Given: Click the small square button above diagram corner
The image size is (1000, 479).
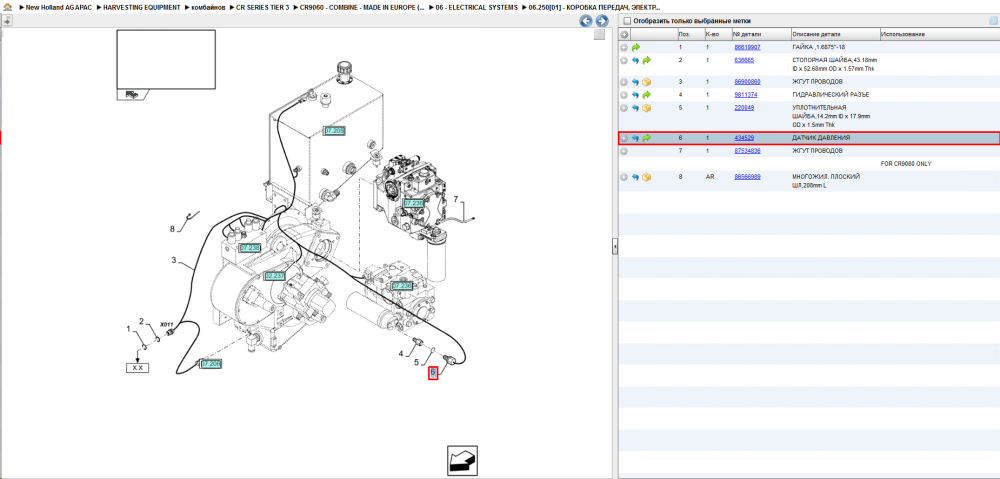Looking at the screenshot, I should click(599, 35).
